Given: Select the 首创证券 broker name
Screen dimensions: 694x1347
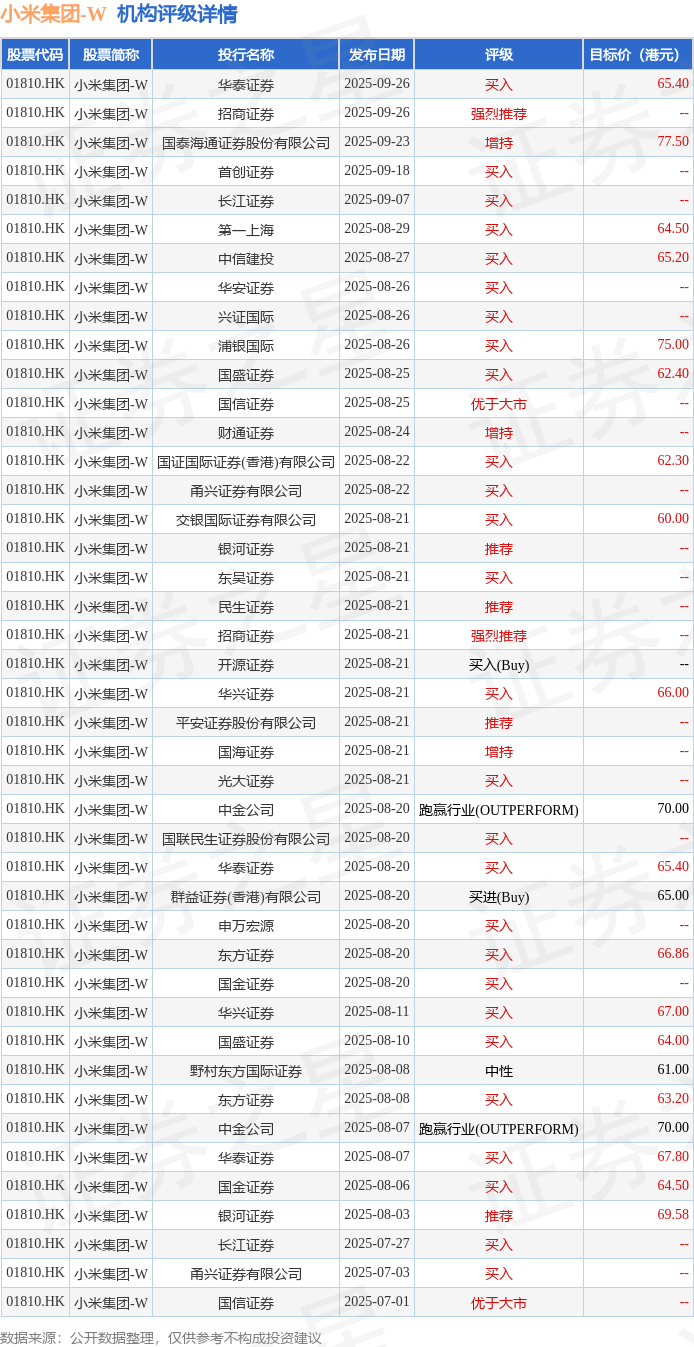Looking at the screenshot, I should 246,172.
